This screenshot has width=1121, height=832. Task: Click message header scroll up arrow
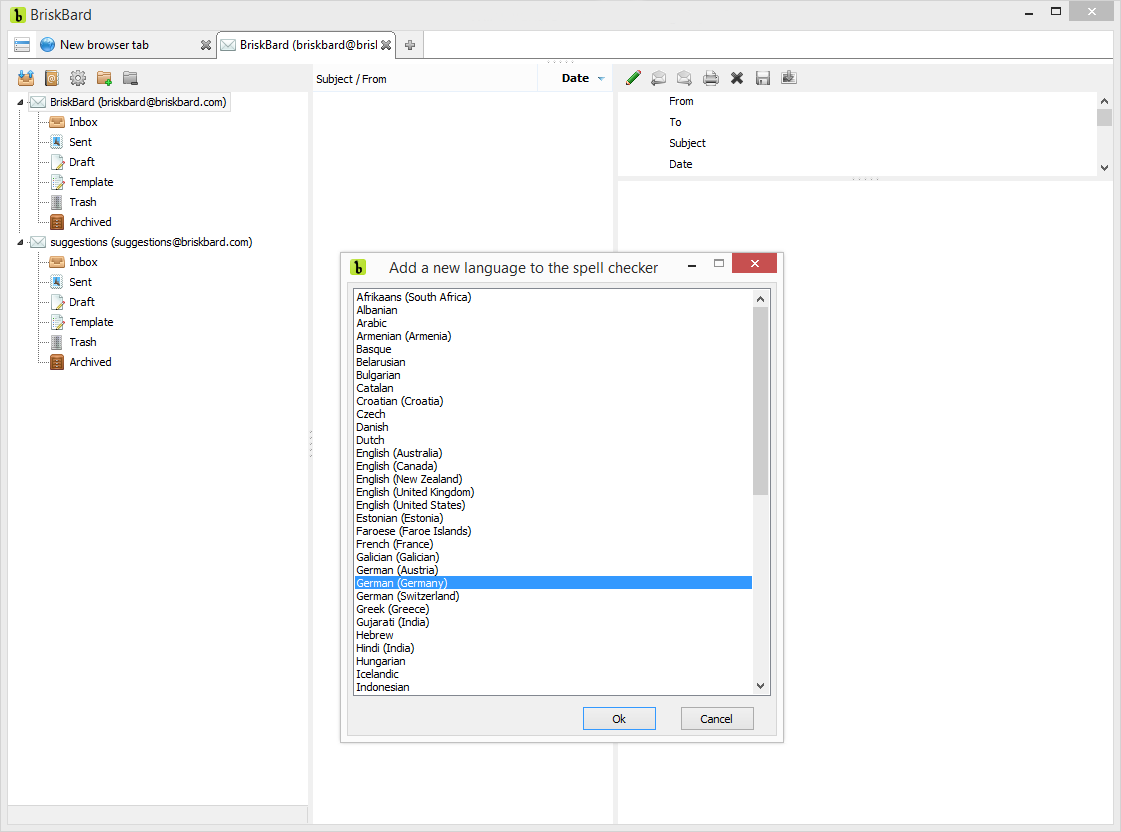click(x=1105, y=101)
